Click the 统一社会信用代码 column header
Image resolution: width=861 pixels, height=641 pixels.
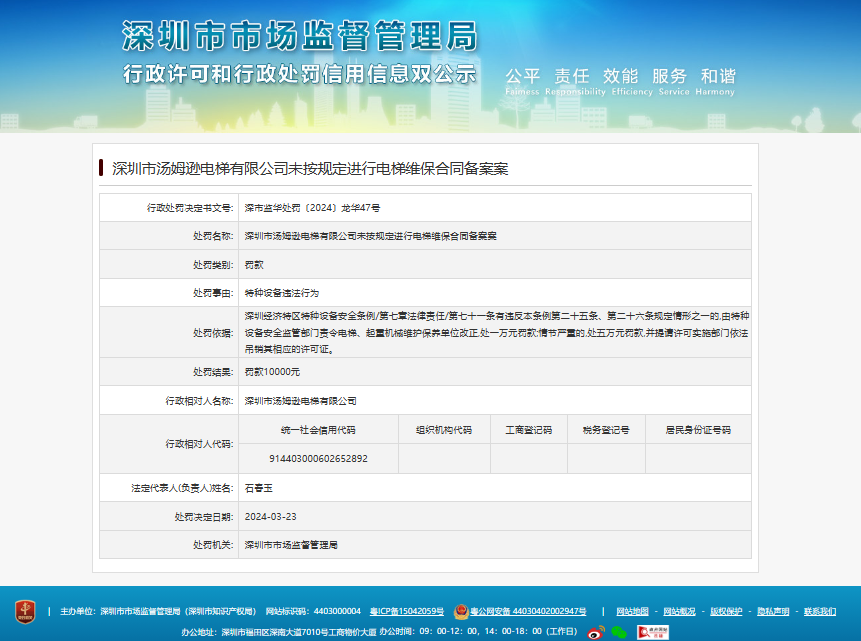tap(318, 430)
